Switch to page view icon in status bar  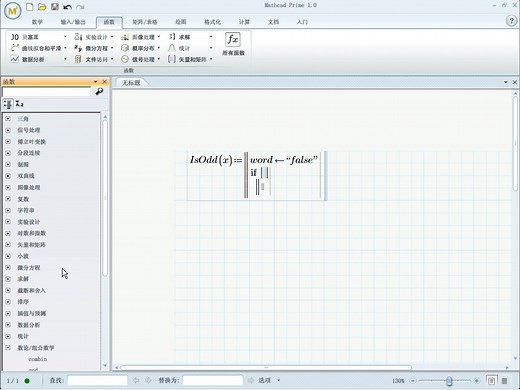(491, 380)
